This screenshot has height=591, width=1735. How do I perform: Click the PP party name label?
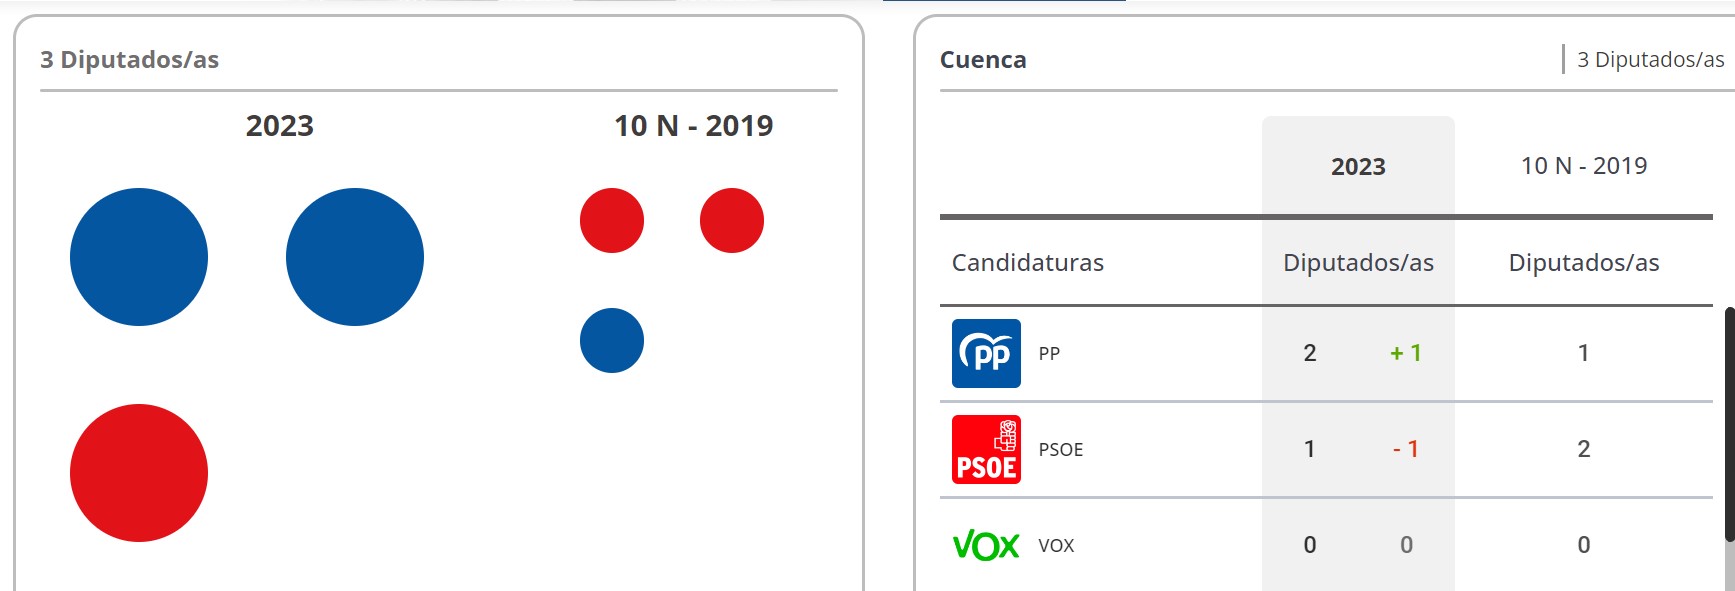point(1049,353)
